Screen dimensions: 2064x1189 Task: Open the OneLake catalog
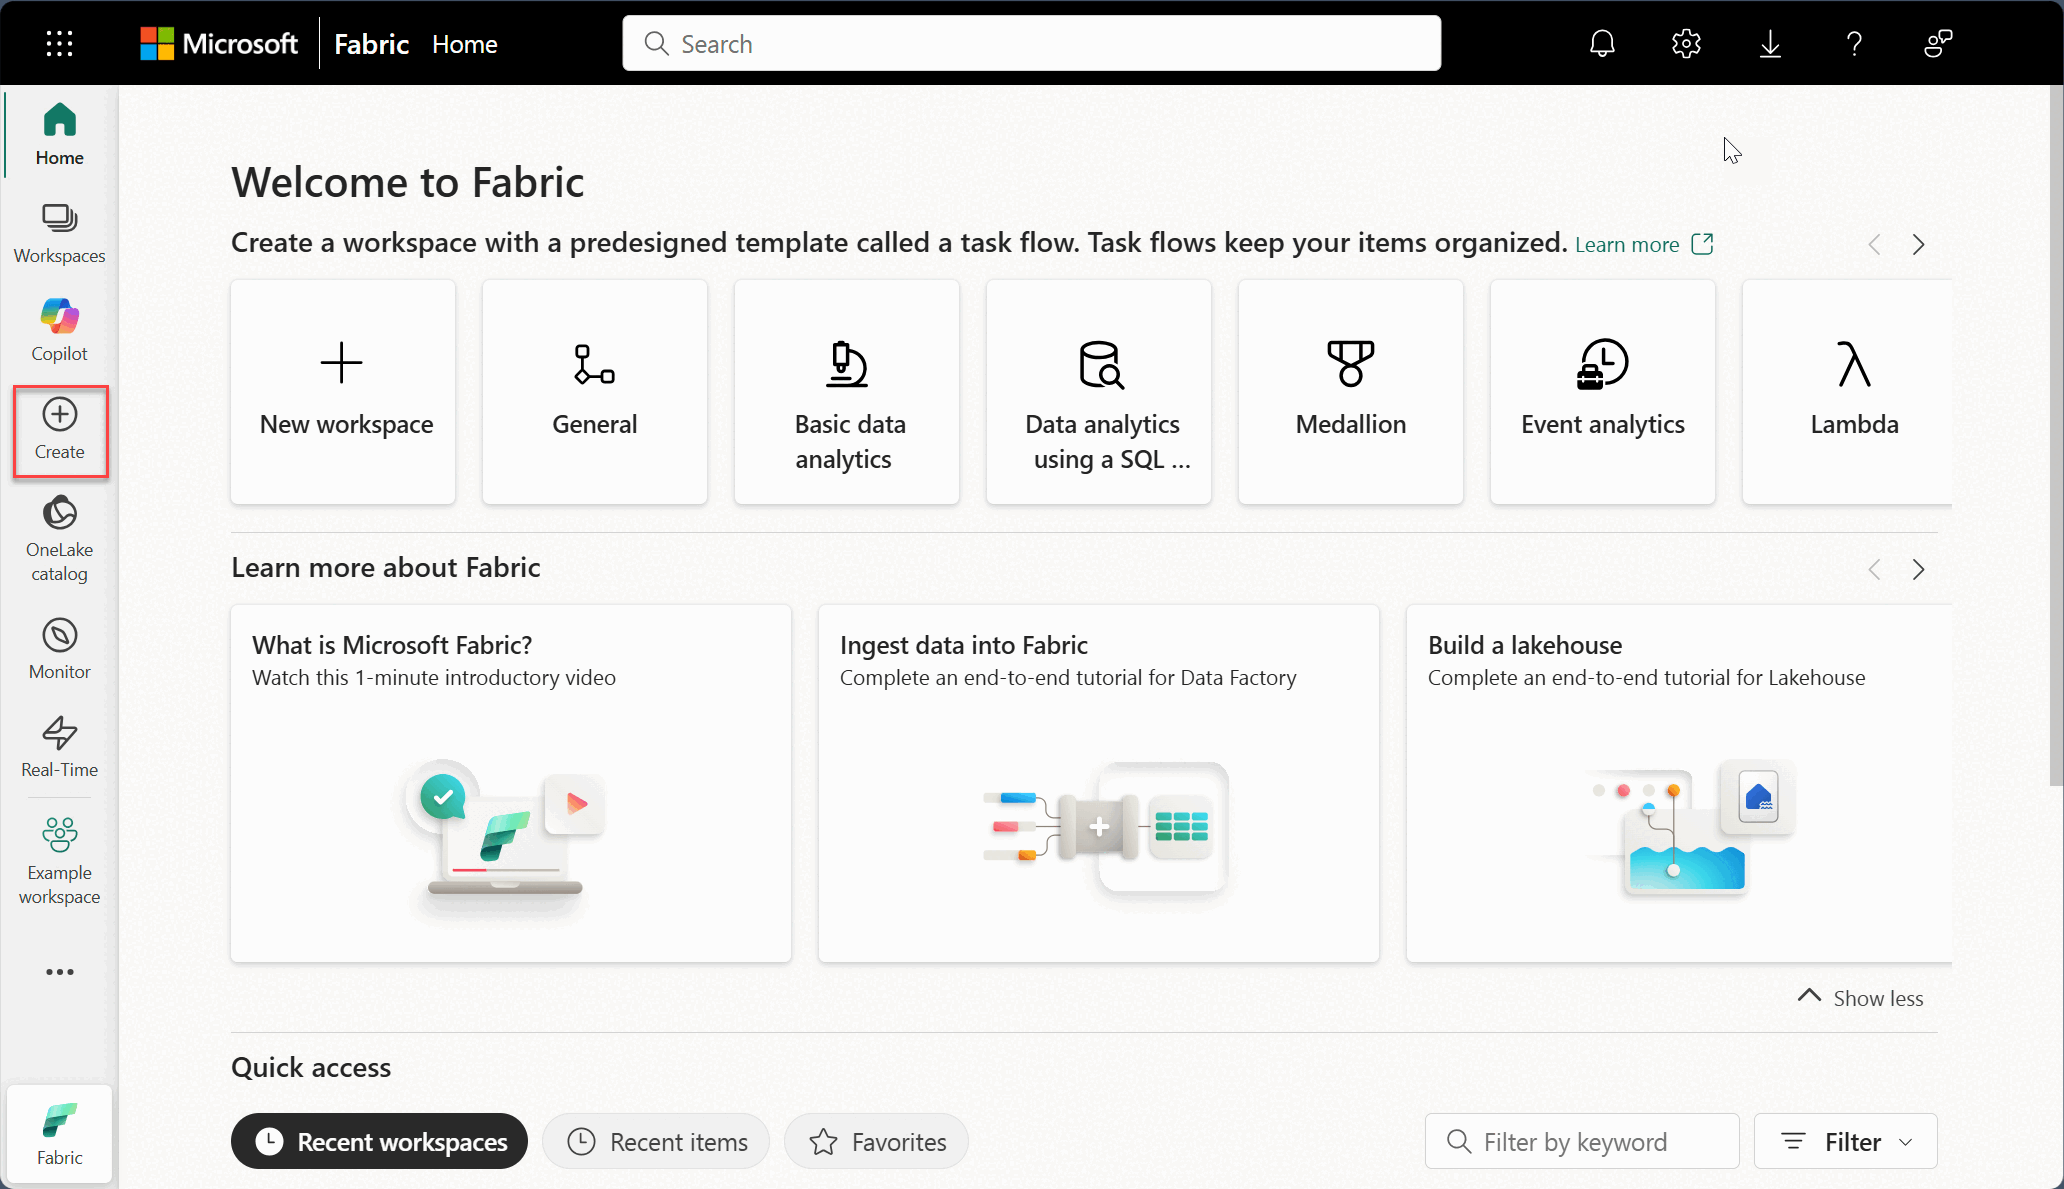(59, 537)
